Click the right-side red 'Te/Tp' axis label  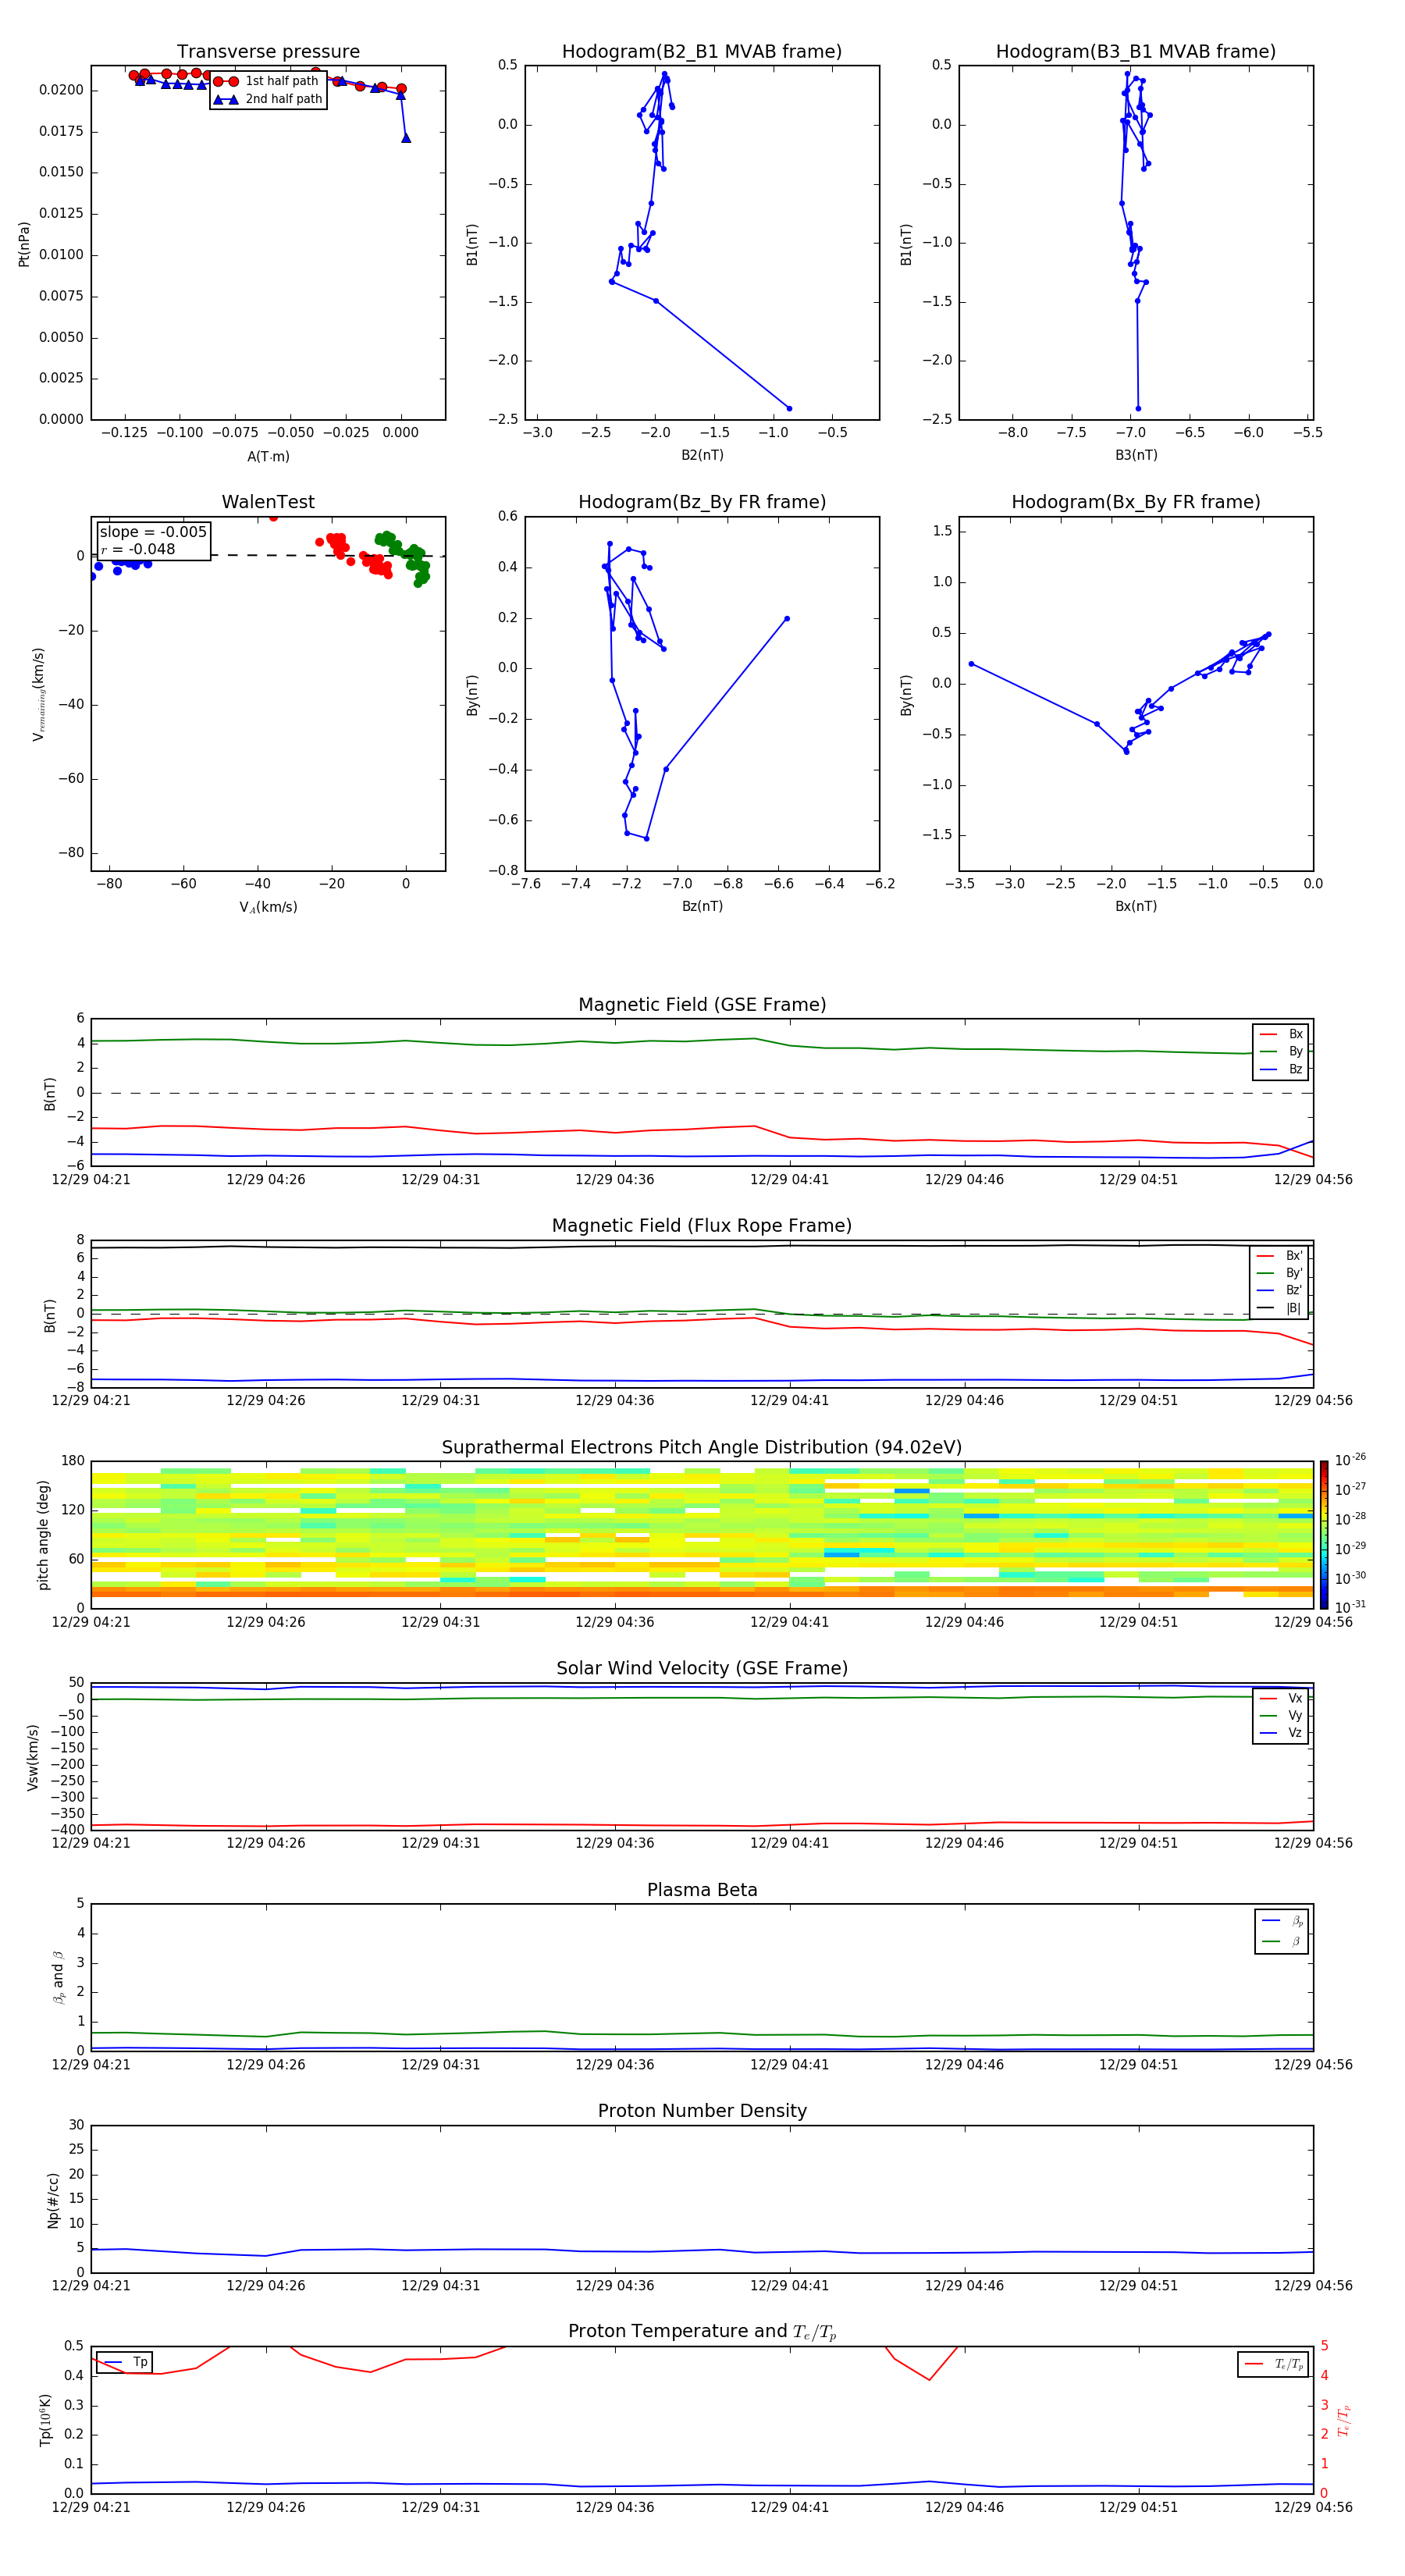1344,2420
